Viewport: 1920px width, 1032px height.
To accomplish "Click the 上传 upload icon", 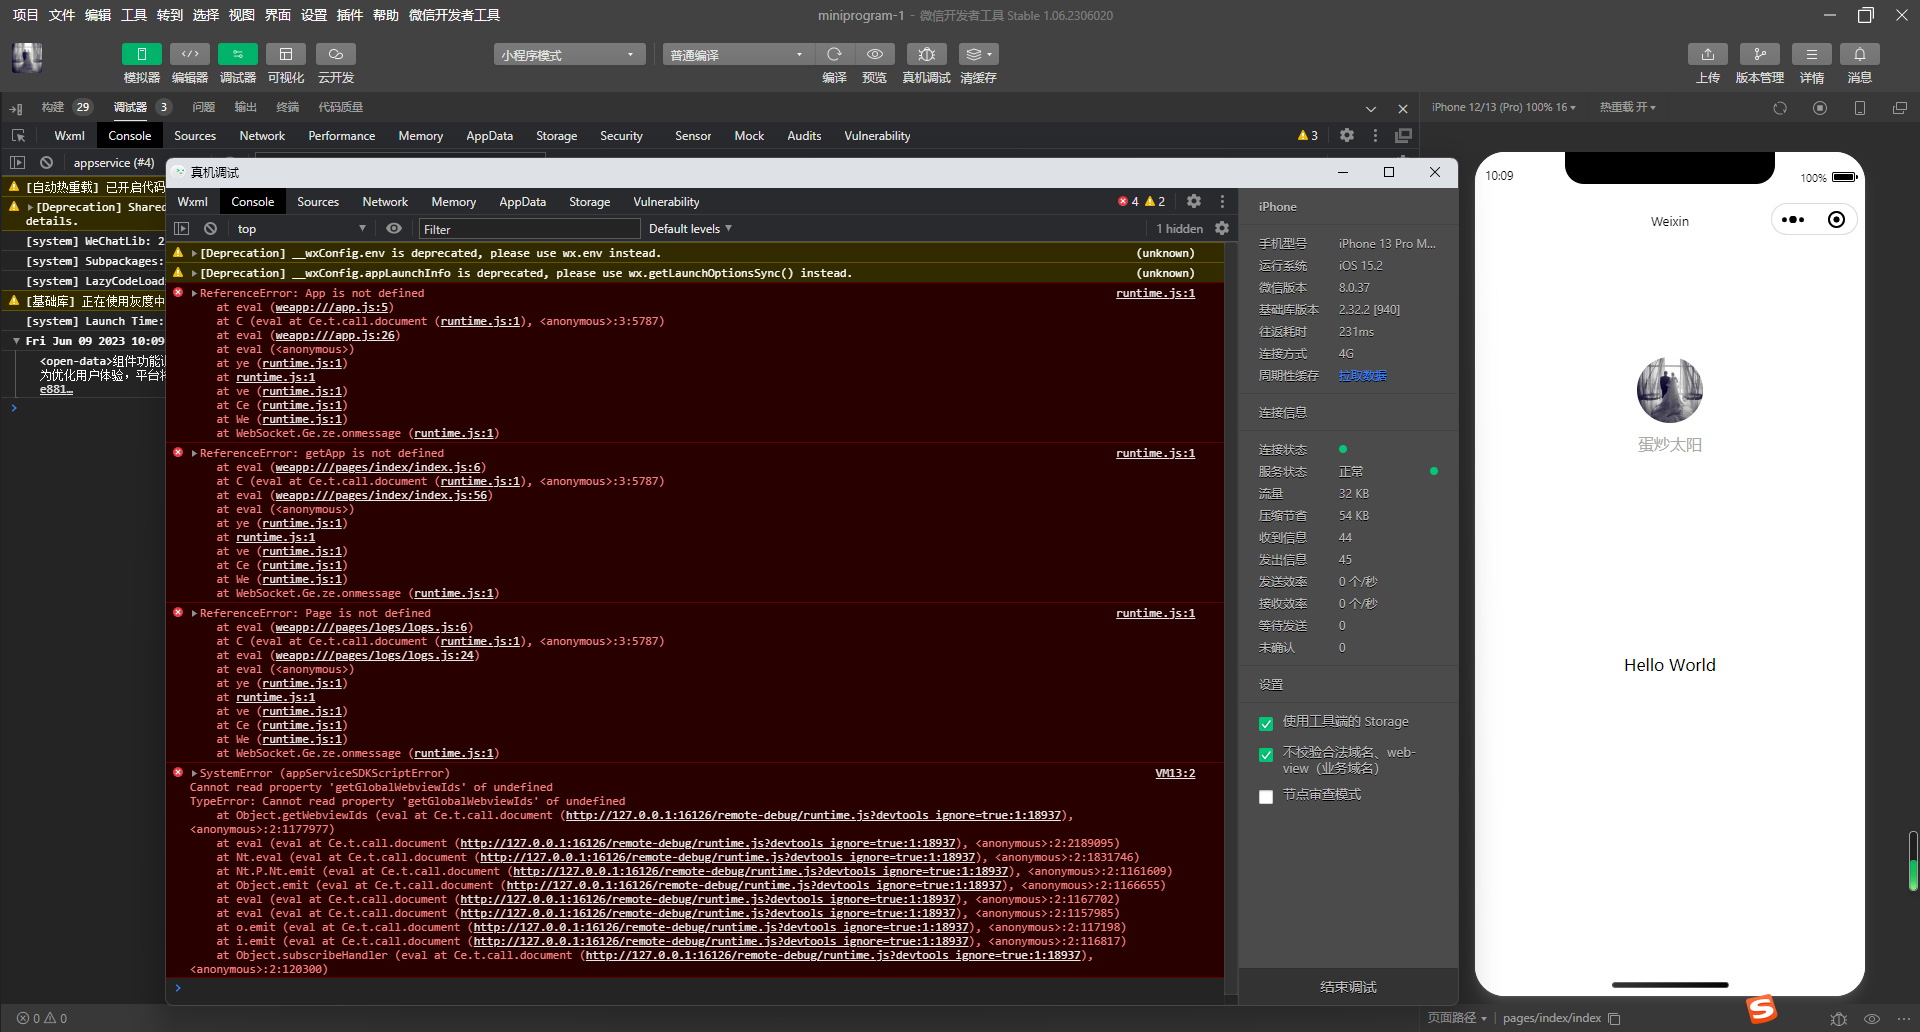I will (x=1708, y=54).
